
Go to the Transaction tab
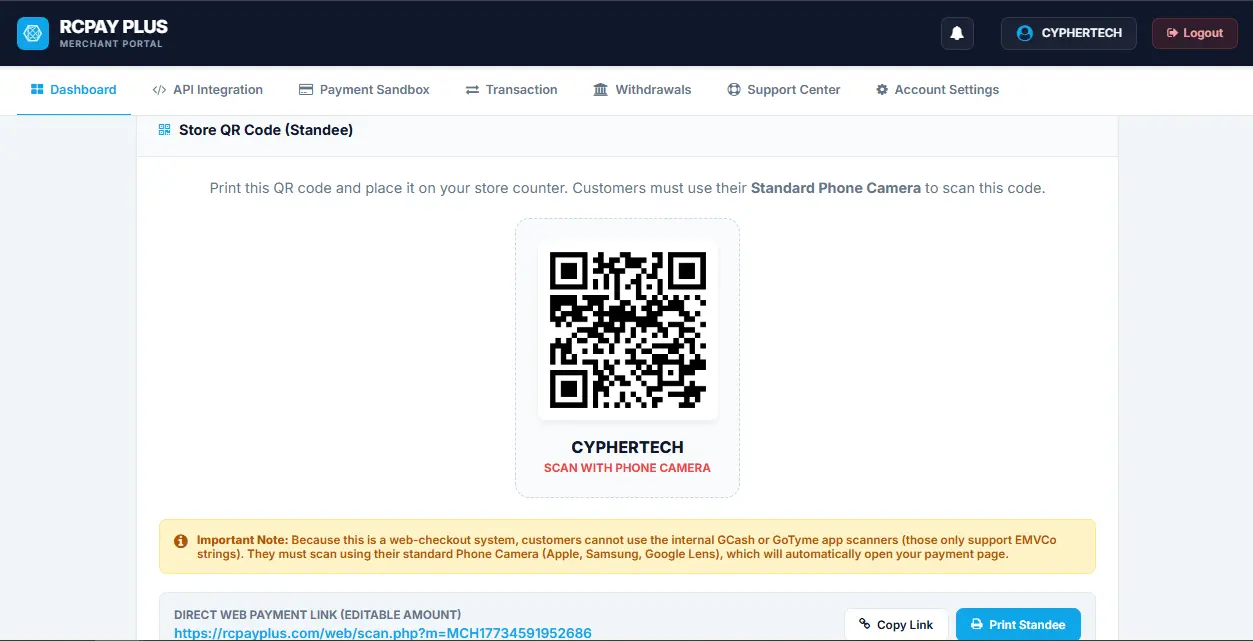pyautogui.click(x=511, y=90)
